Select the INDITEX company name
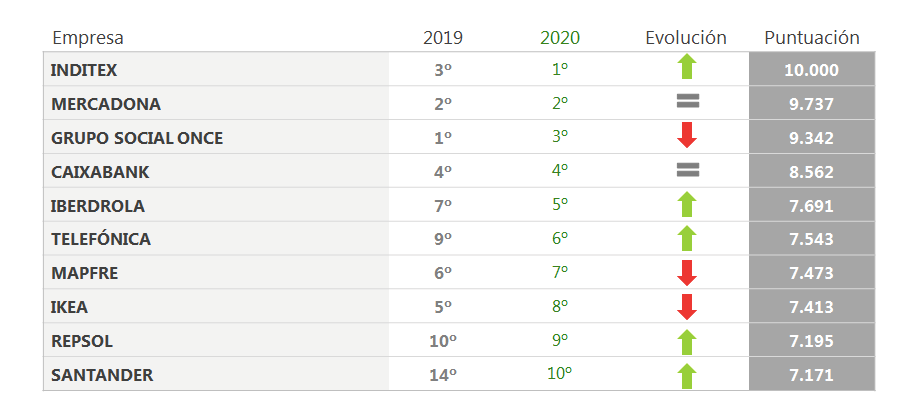This screenshot has height=408, width=916. (85, 70)
